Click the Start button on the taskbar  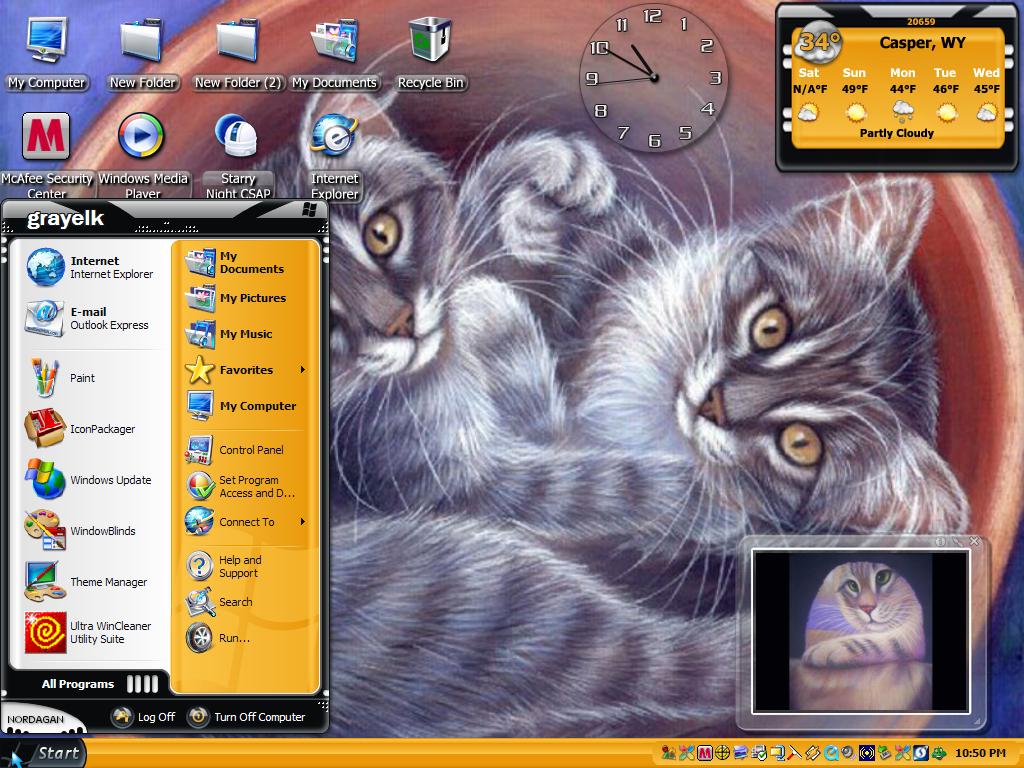click(x=44, y=754)
